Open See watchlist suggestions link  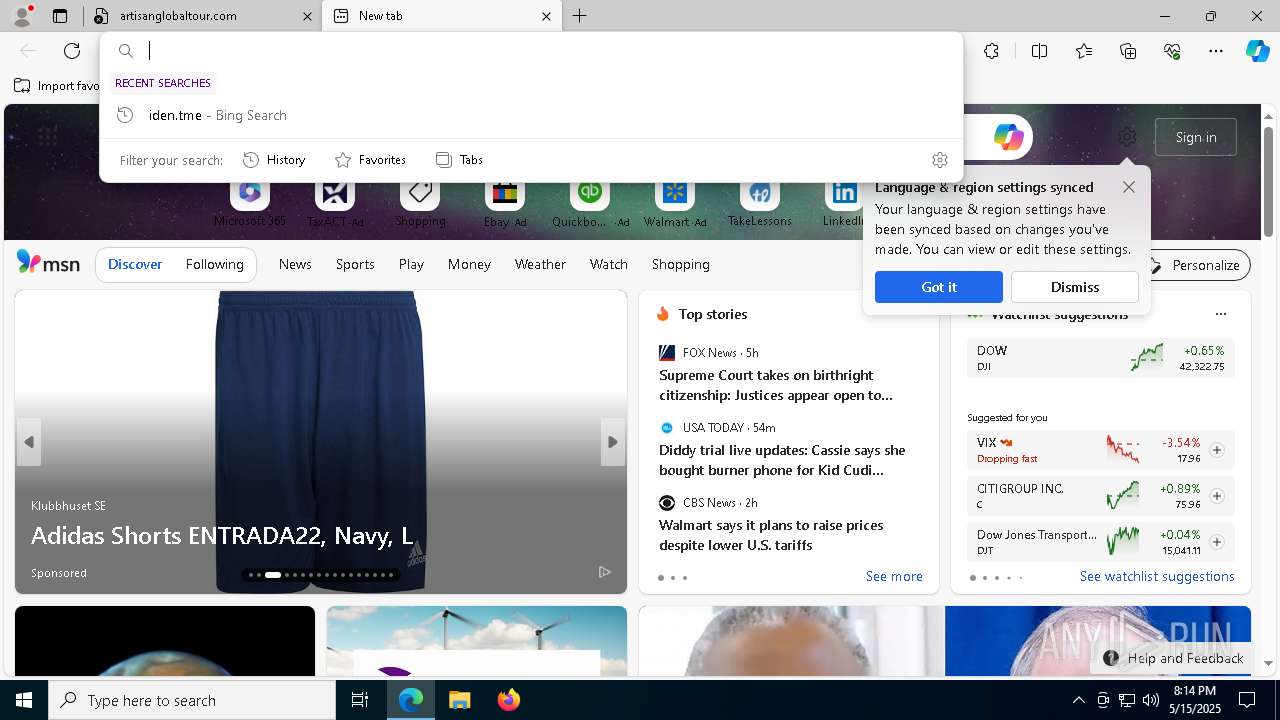(1157, 576)
